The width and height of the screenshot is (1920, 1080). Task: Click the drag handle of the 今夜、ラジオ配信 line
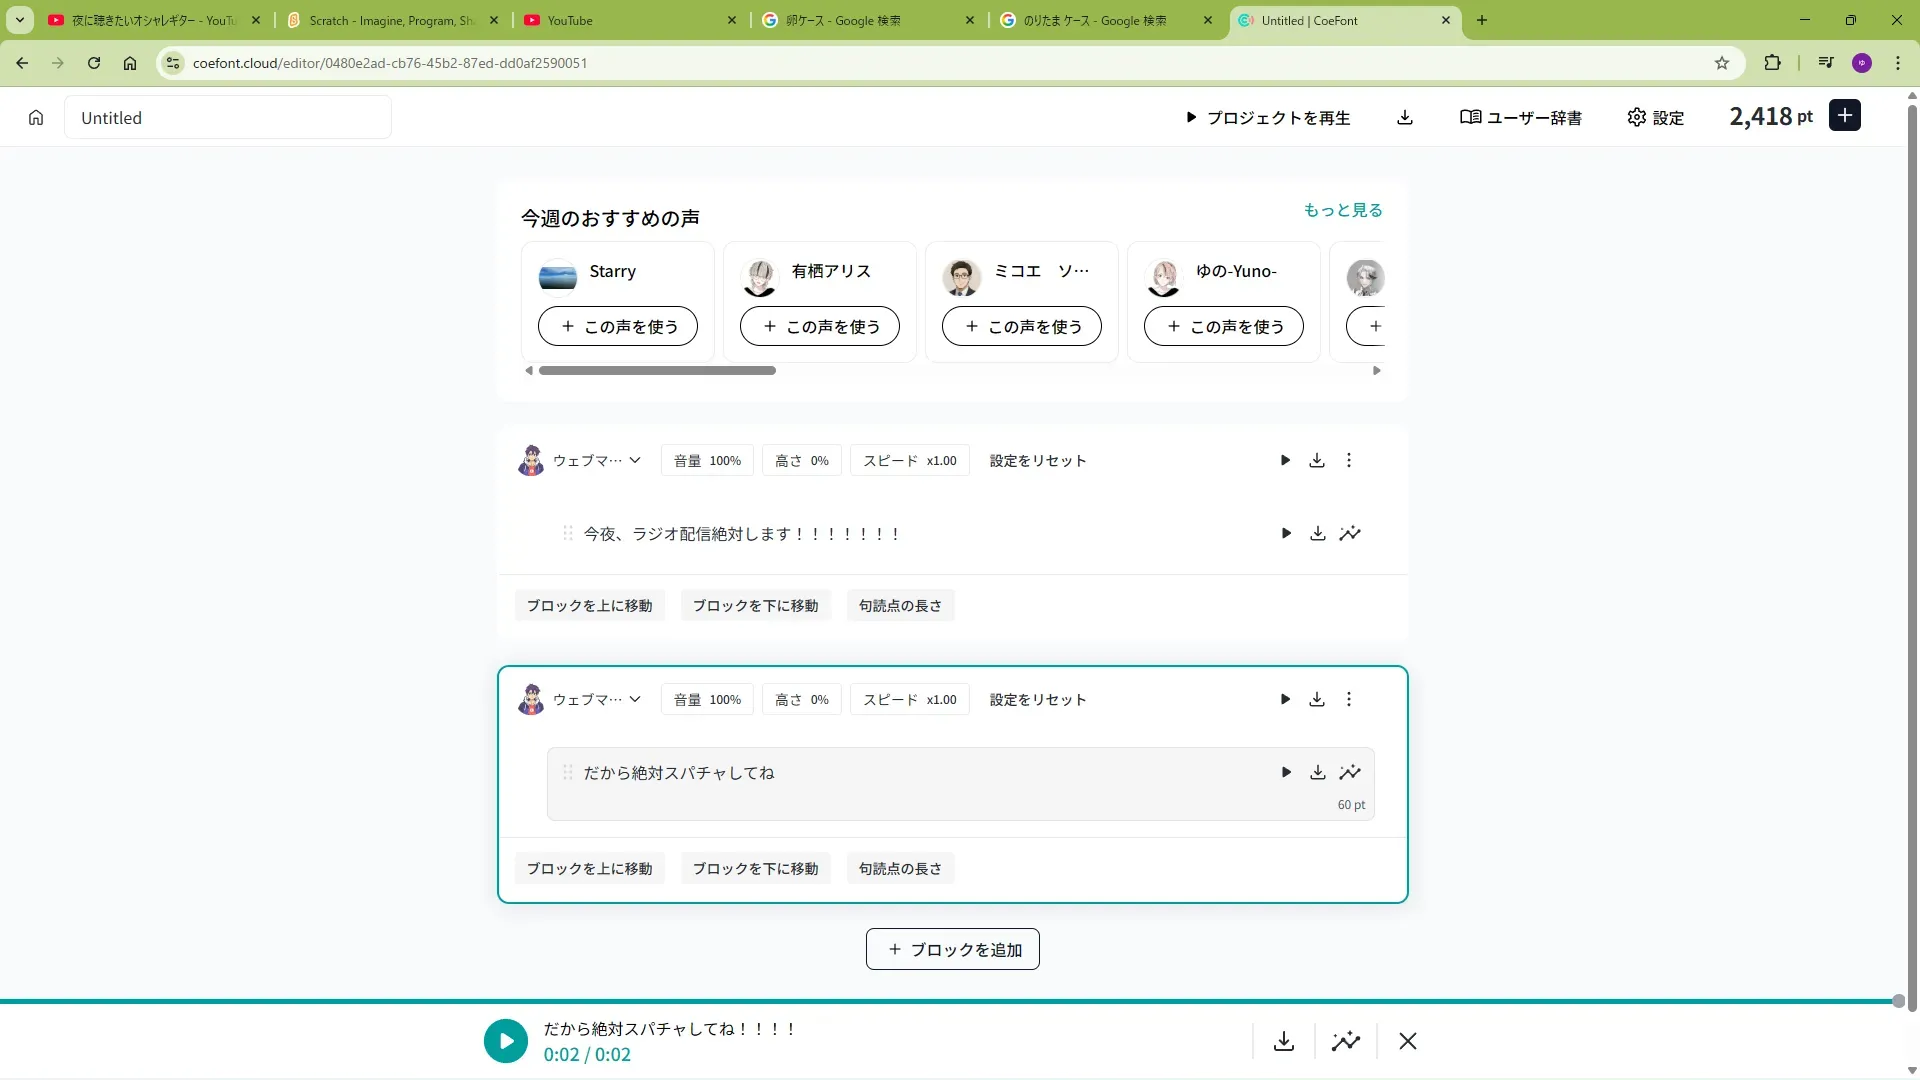[x=568, y=534]
